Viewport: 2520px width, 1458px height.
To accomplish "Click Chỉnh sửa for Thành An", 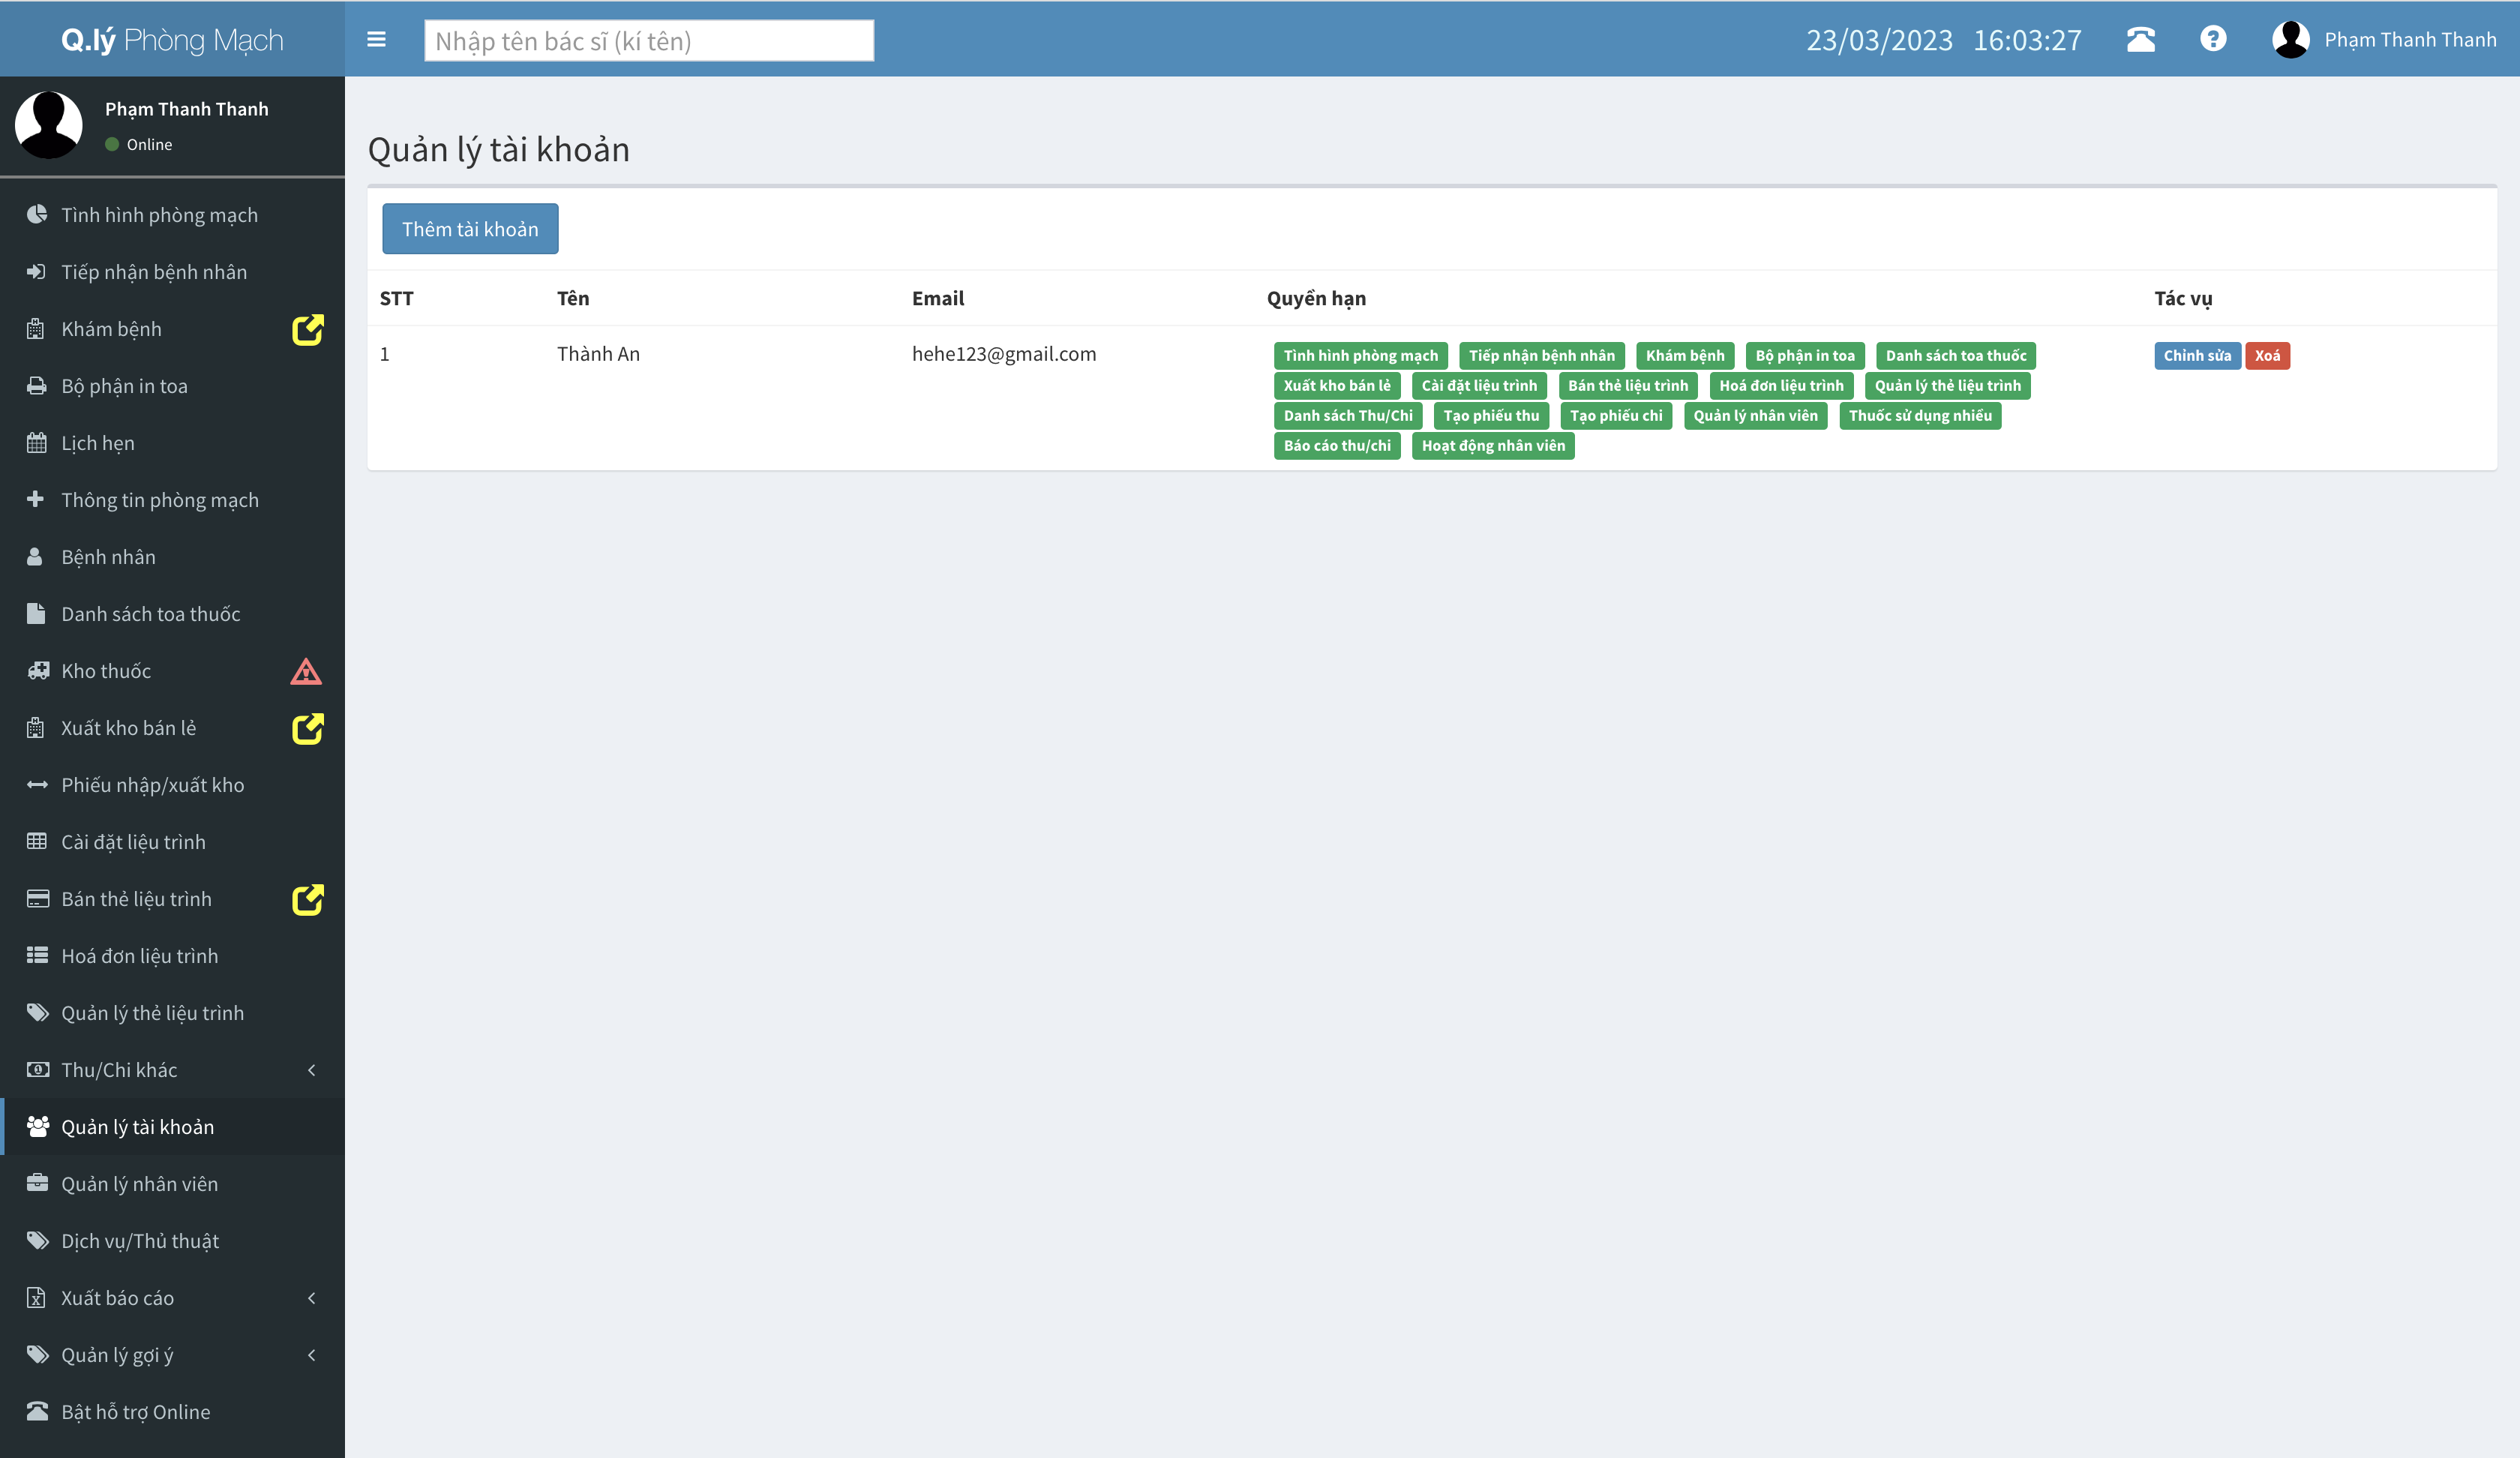I will (2197, 356).
